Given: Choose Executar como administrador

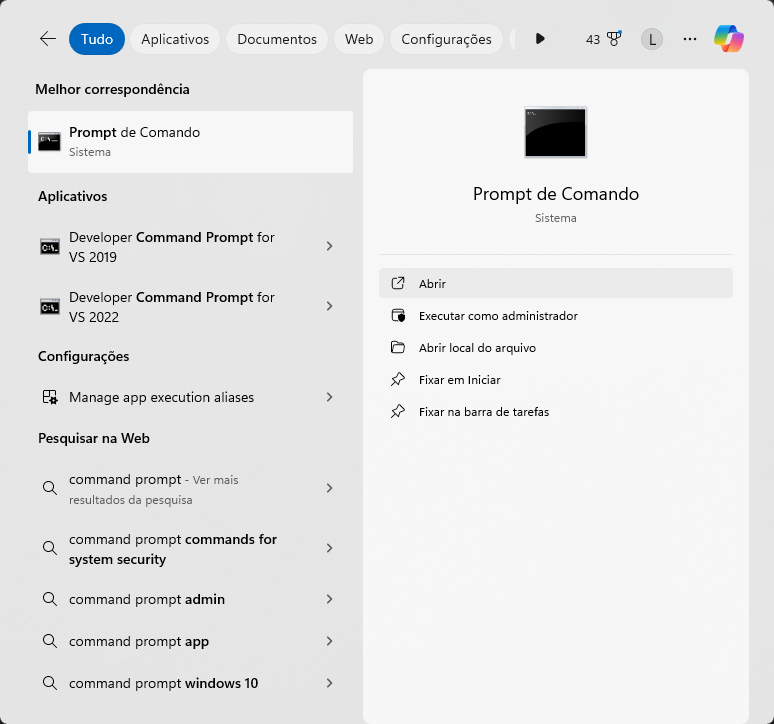Looking at the screenshot, I should tap(556, 315).
